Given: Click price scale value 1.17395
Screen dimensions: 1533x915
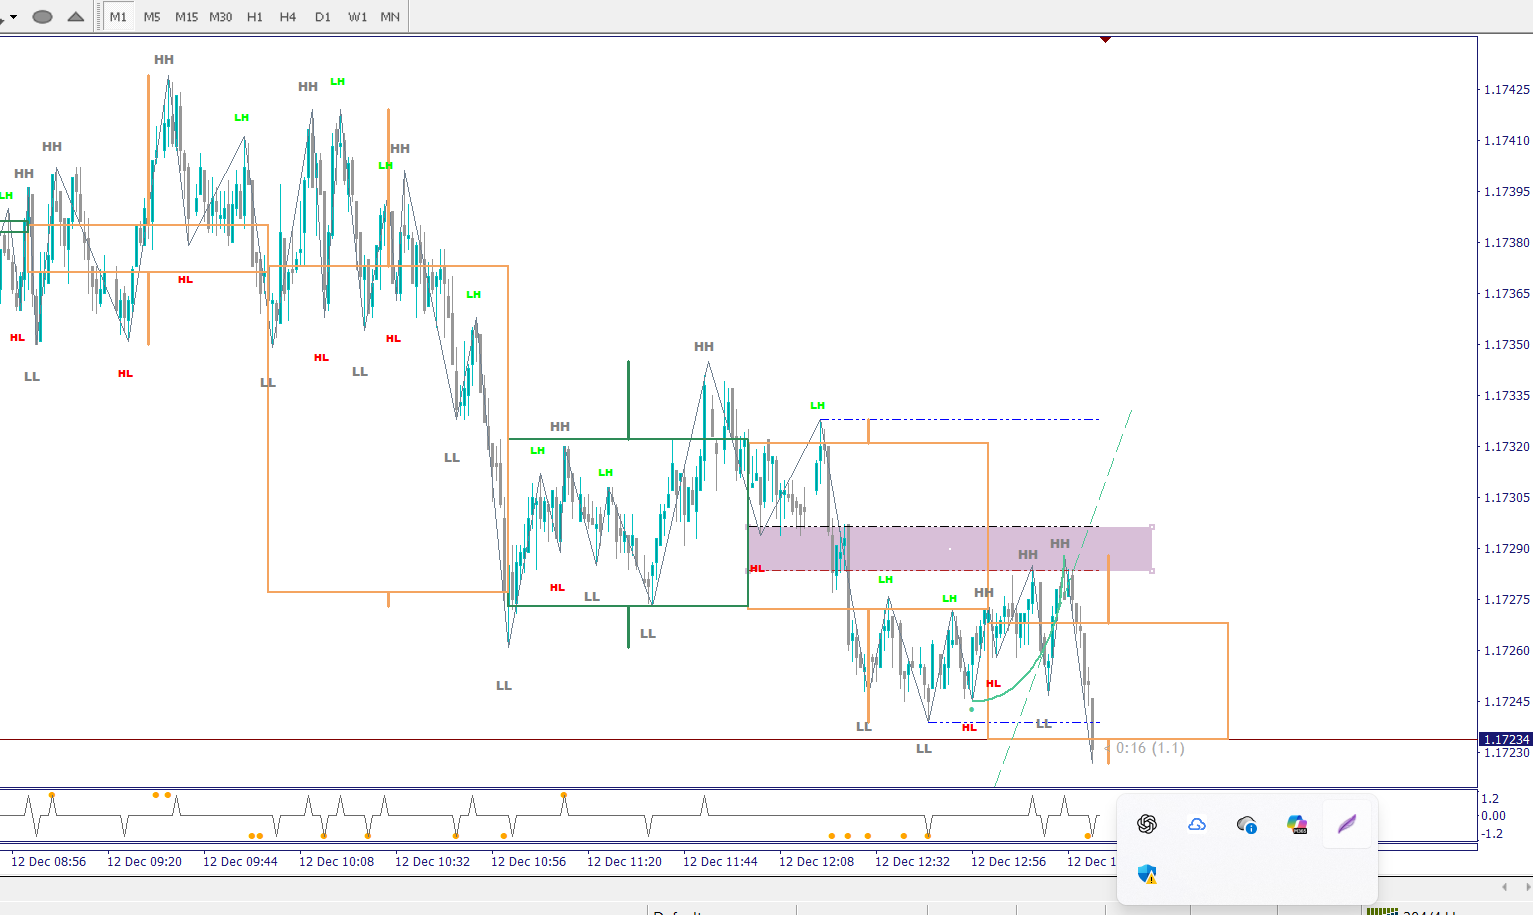Looking at the screenshot, I should point(1506,191).
